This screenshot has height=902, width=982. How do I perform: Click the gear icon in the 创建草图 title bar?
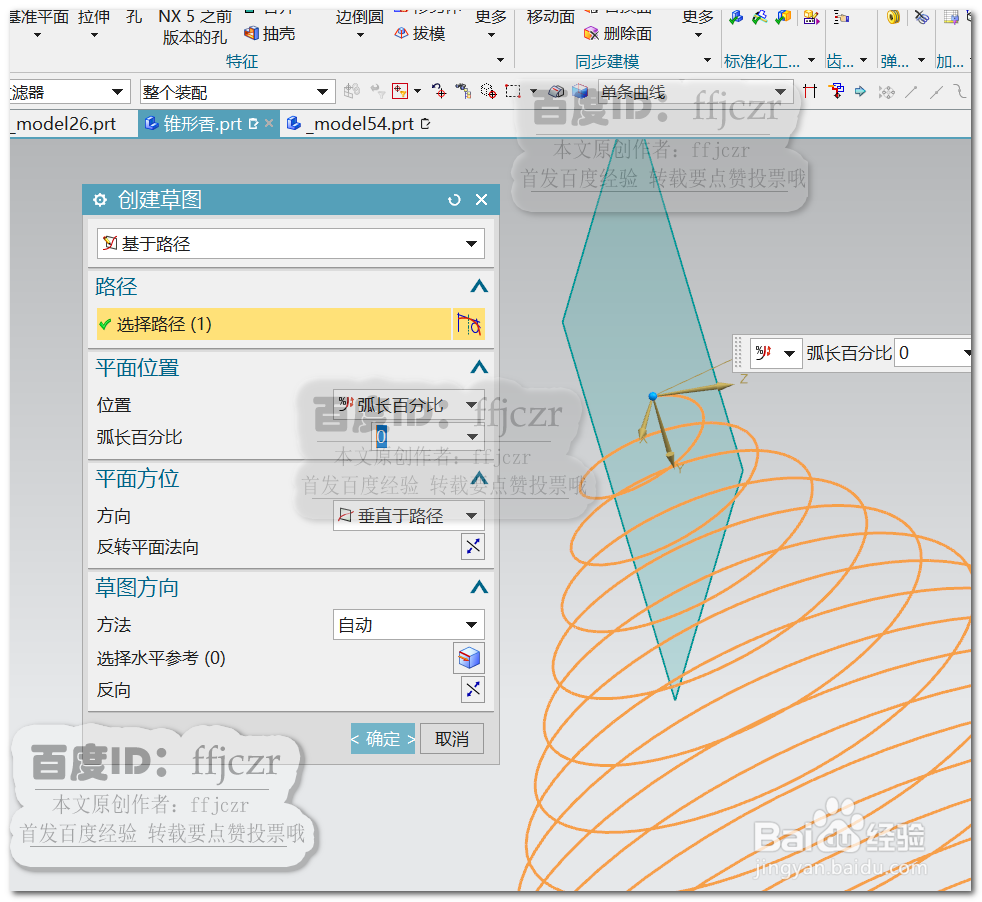[x=100, y=200]
